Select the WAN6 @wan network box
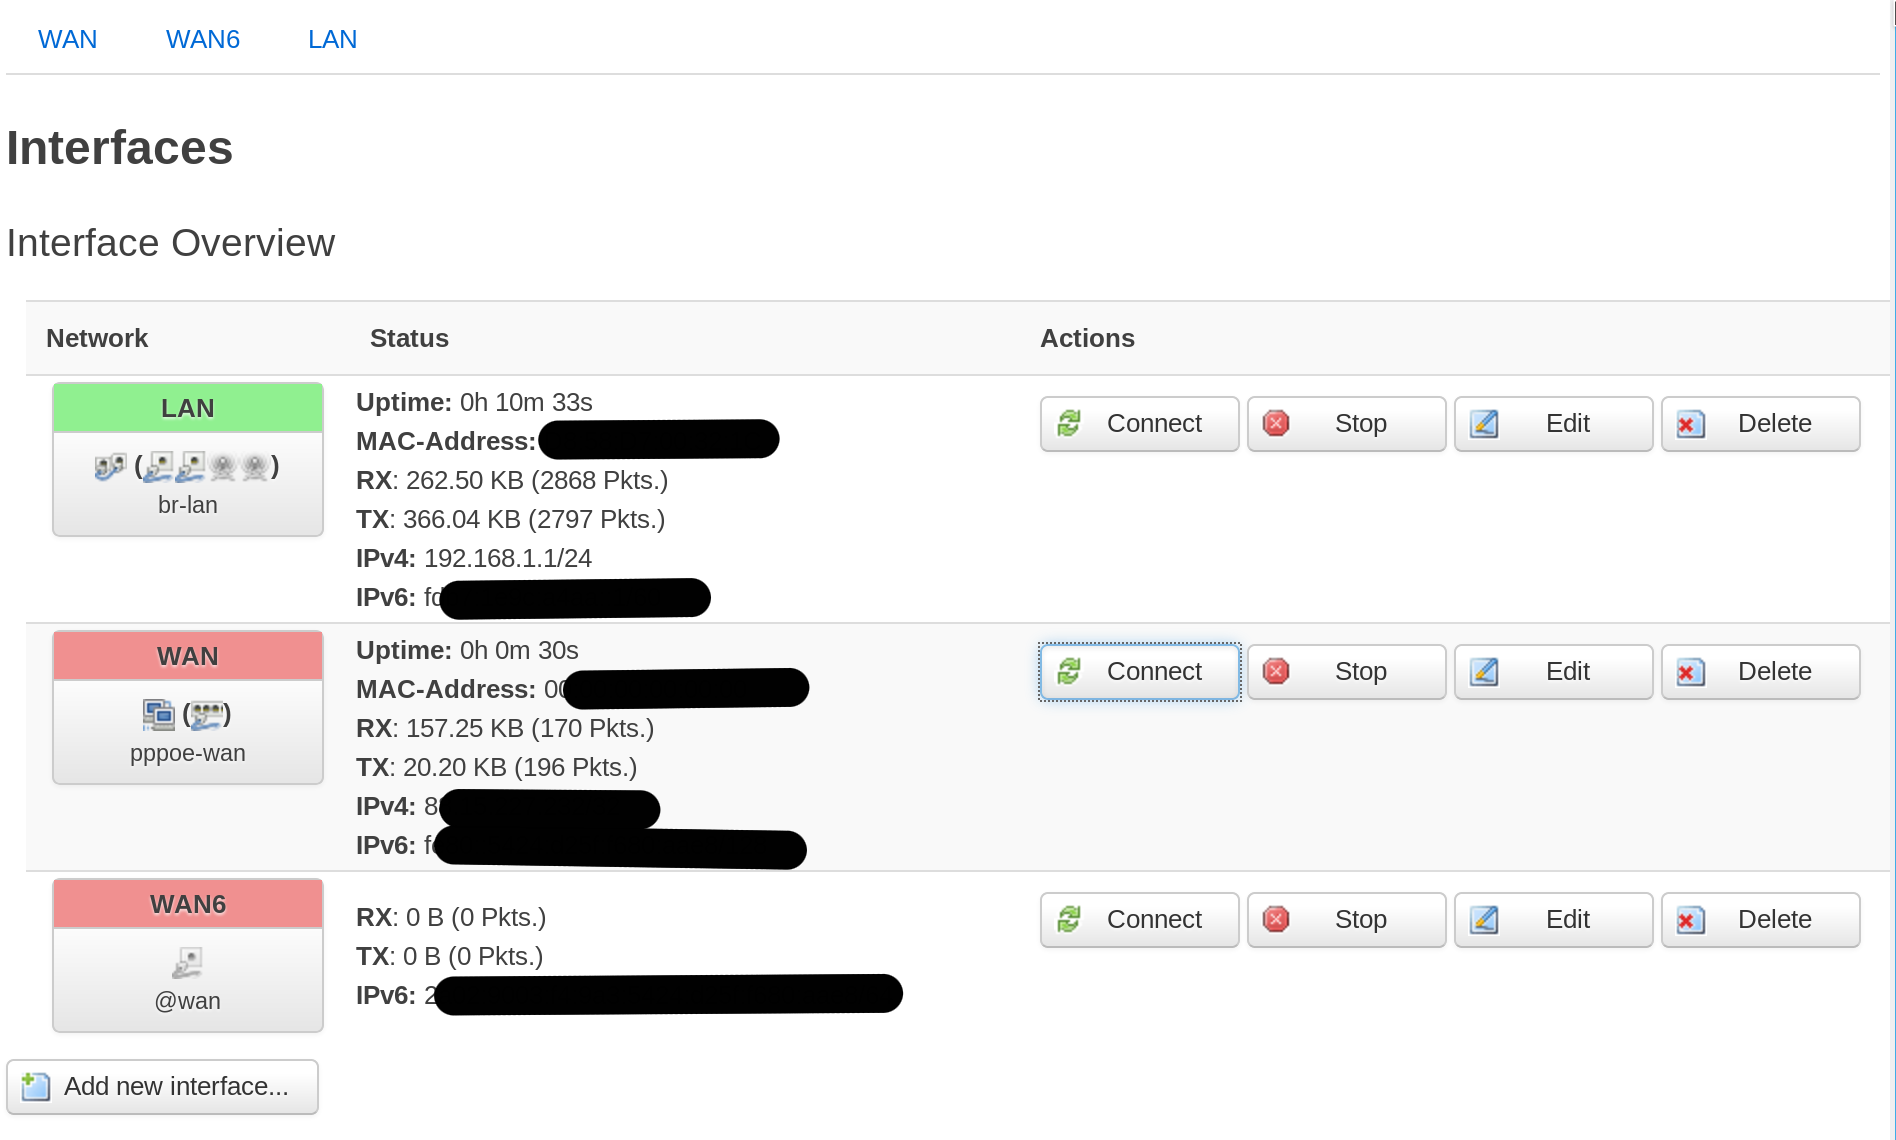Image resolution: width=1896 pixels, height=1140 pixels. click(x=188, y=955)
